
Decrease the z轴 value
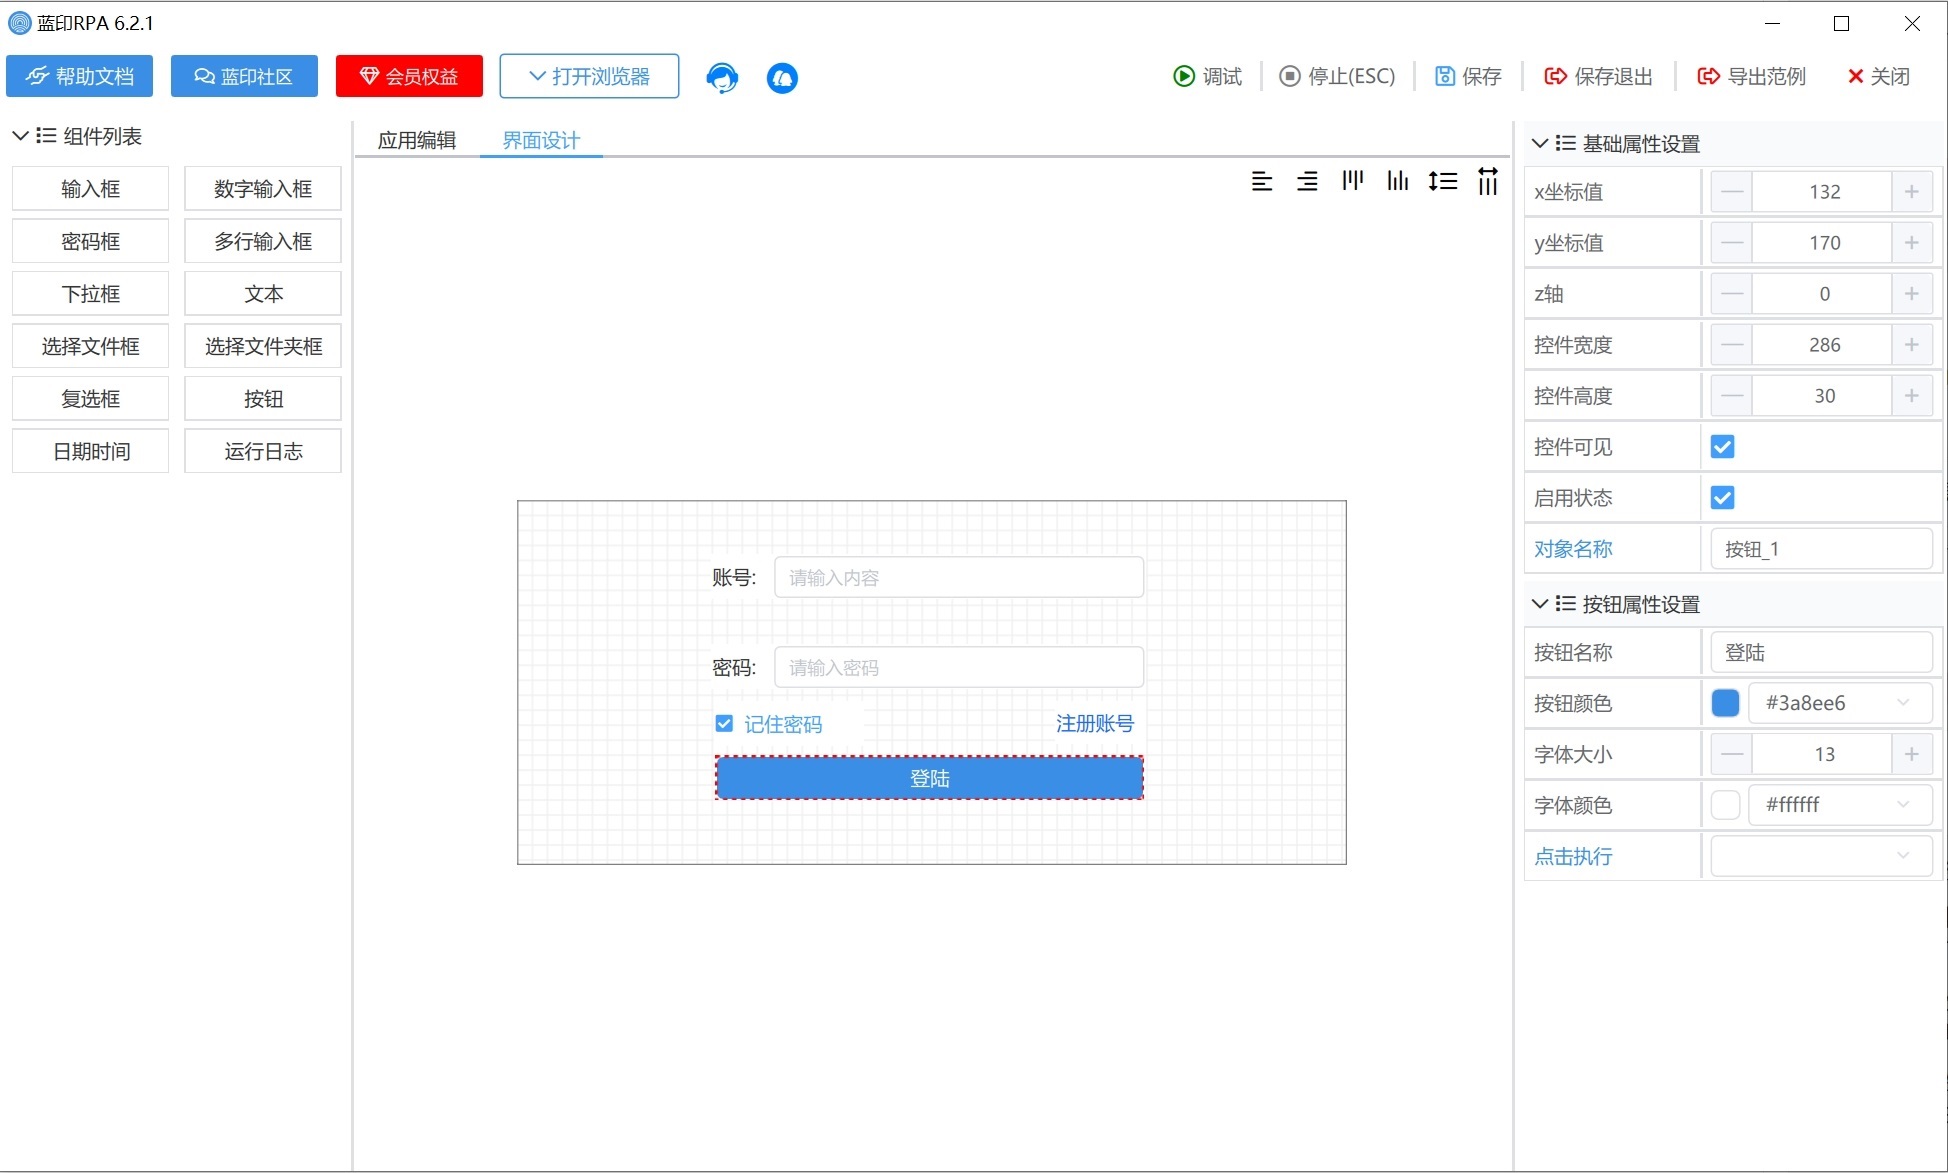click(1732, 293)
